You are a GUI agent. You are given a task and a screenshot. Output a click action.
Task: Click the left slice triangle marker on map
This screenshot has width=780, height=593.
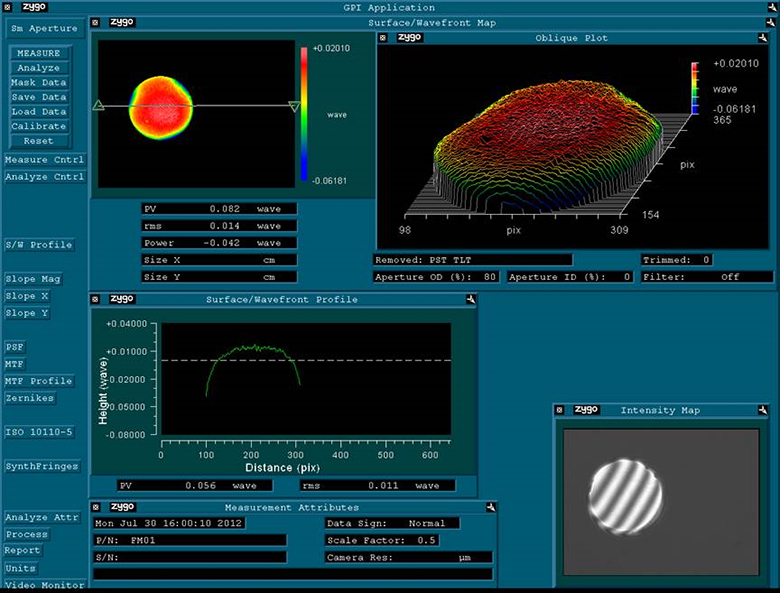98,105
